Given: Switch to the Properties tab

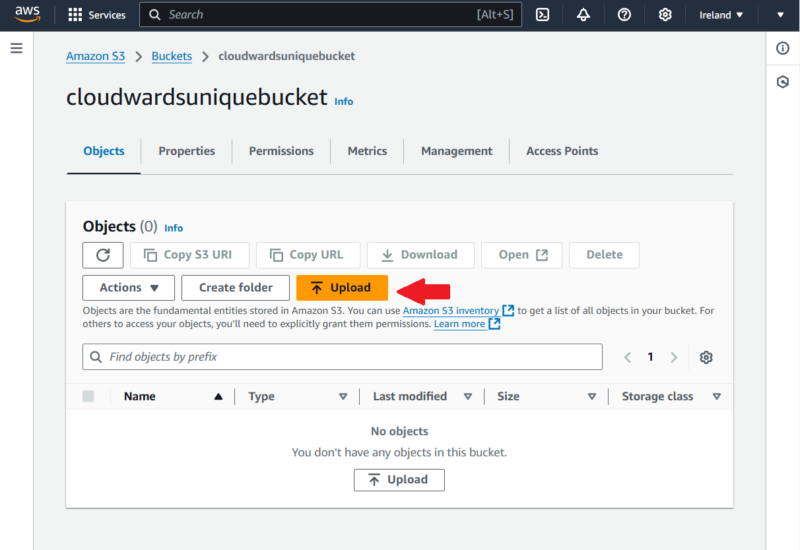Looking at the screenshot, I should (186, 151).
